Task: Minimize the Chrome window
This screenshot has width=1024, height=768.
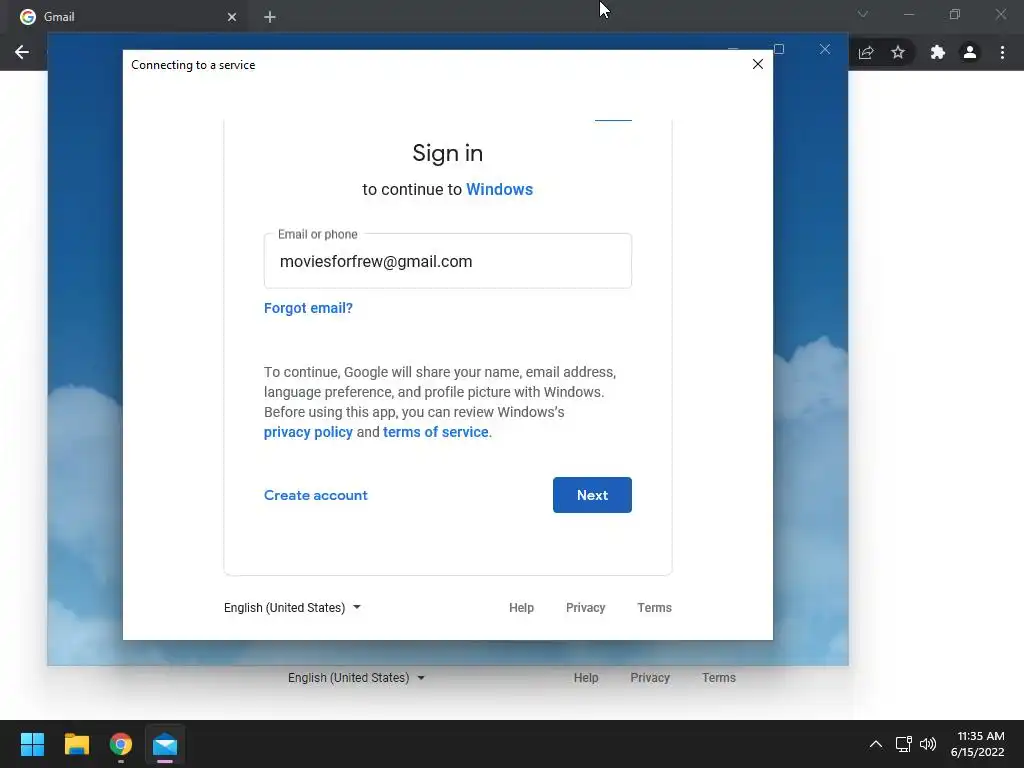Action: point(908,14)
